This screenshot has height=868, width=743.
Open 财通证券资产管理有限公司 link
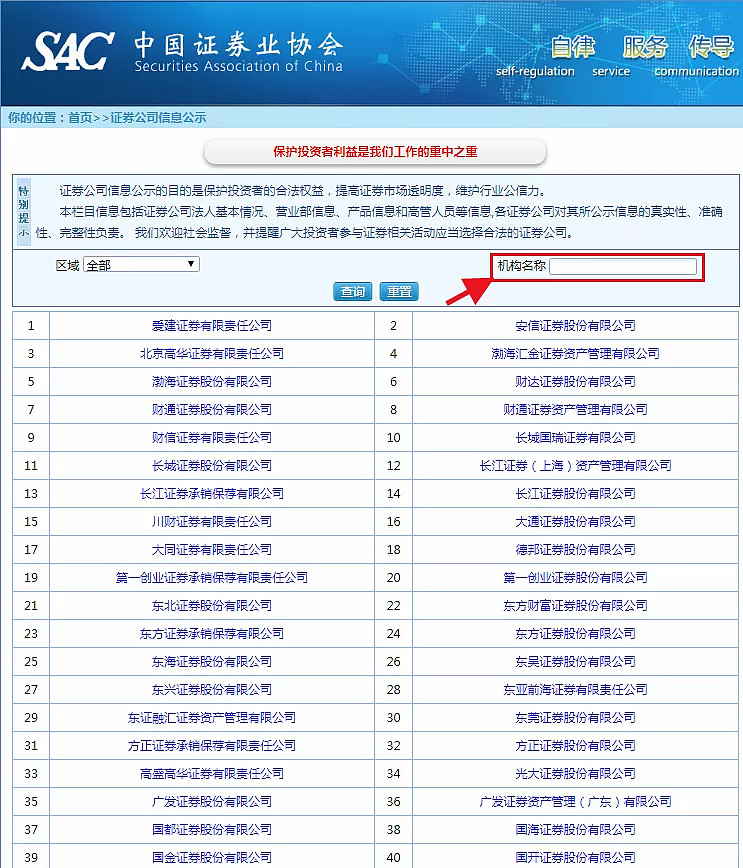pos(575,410)
